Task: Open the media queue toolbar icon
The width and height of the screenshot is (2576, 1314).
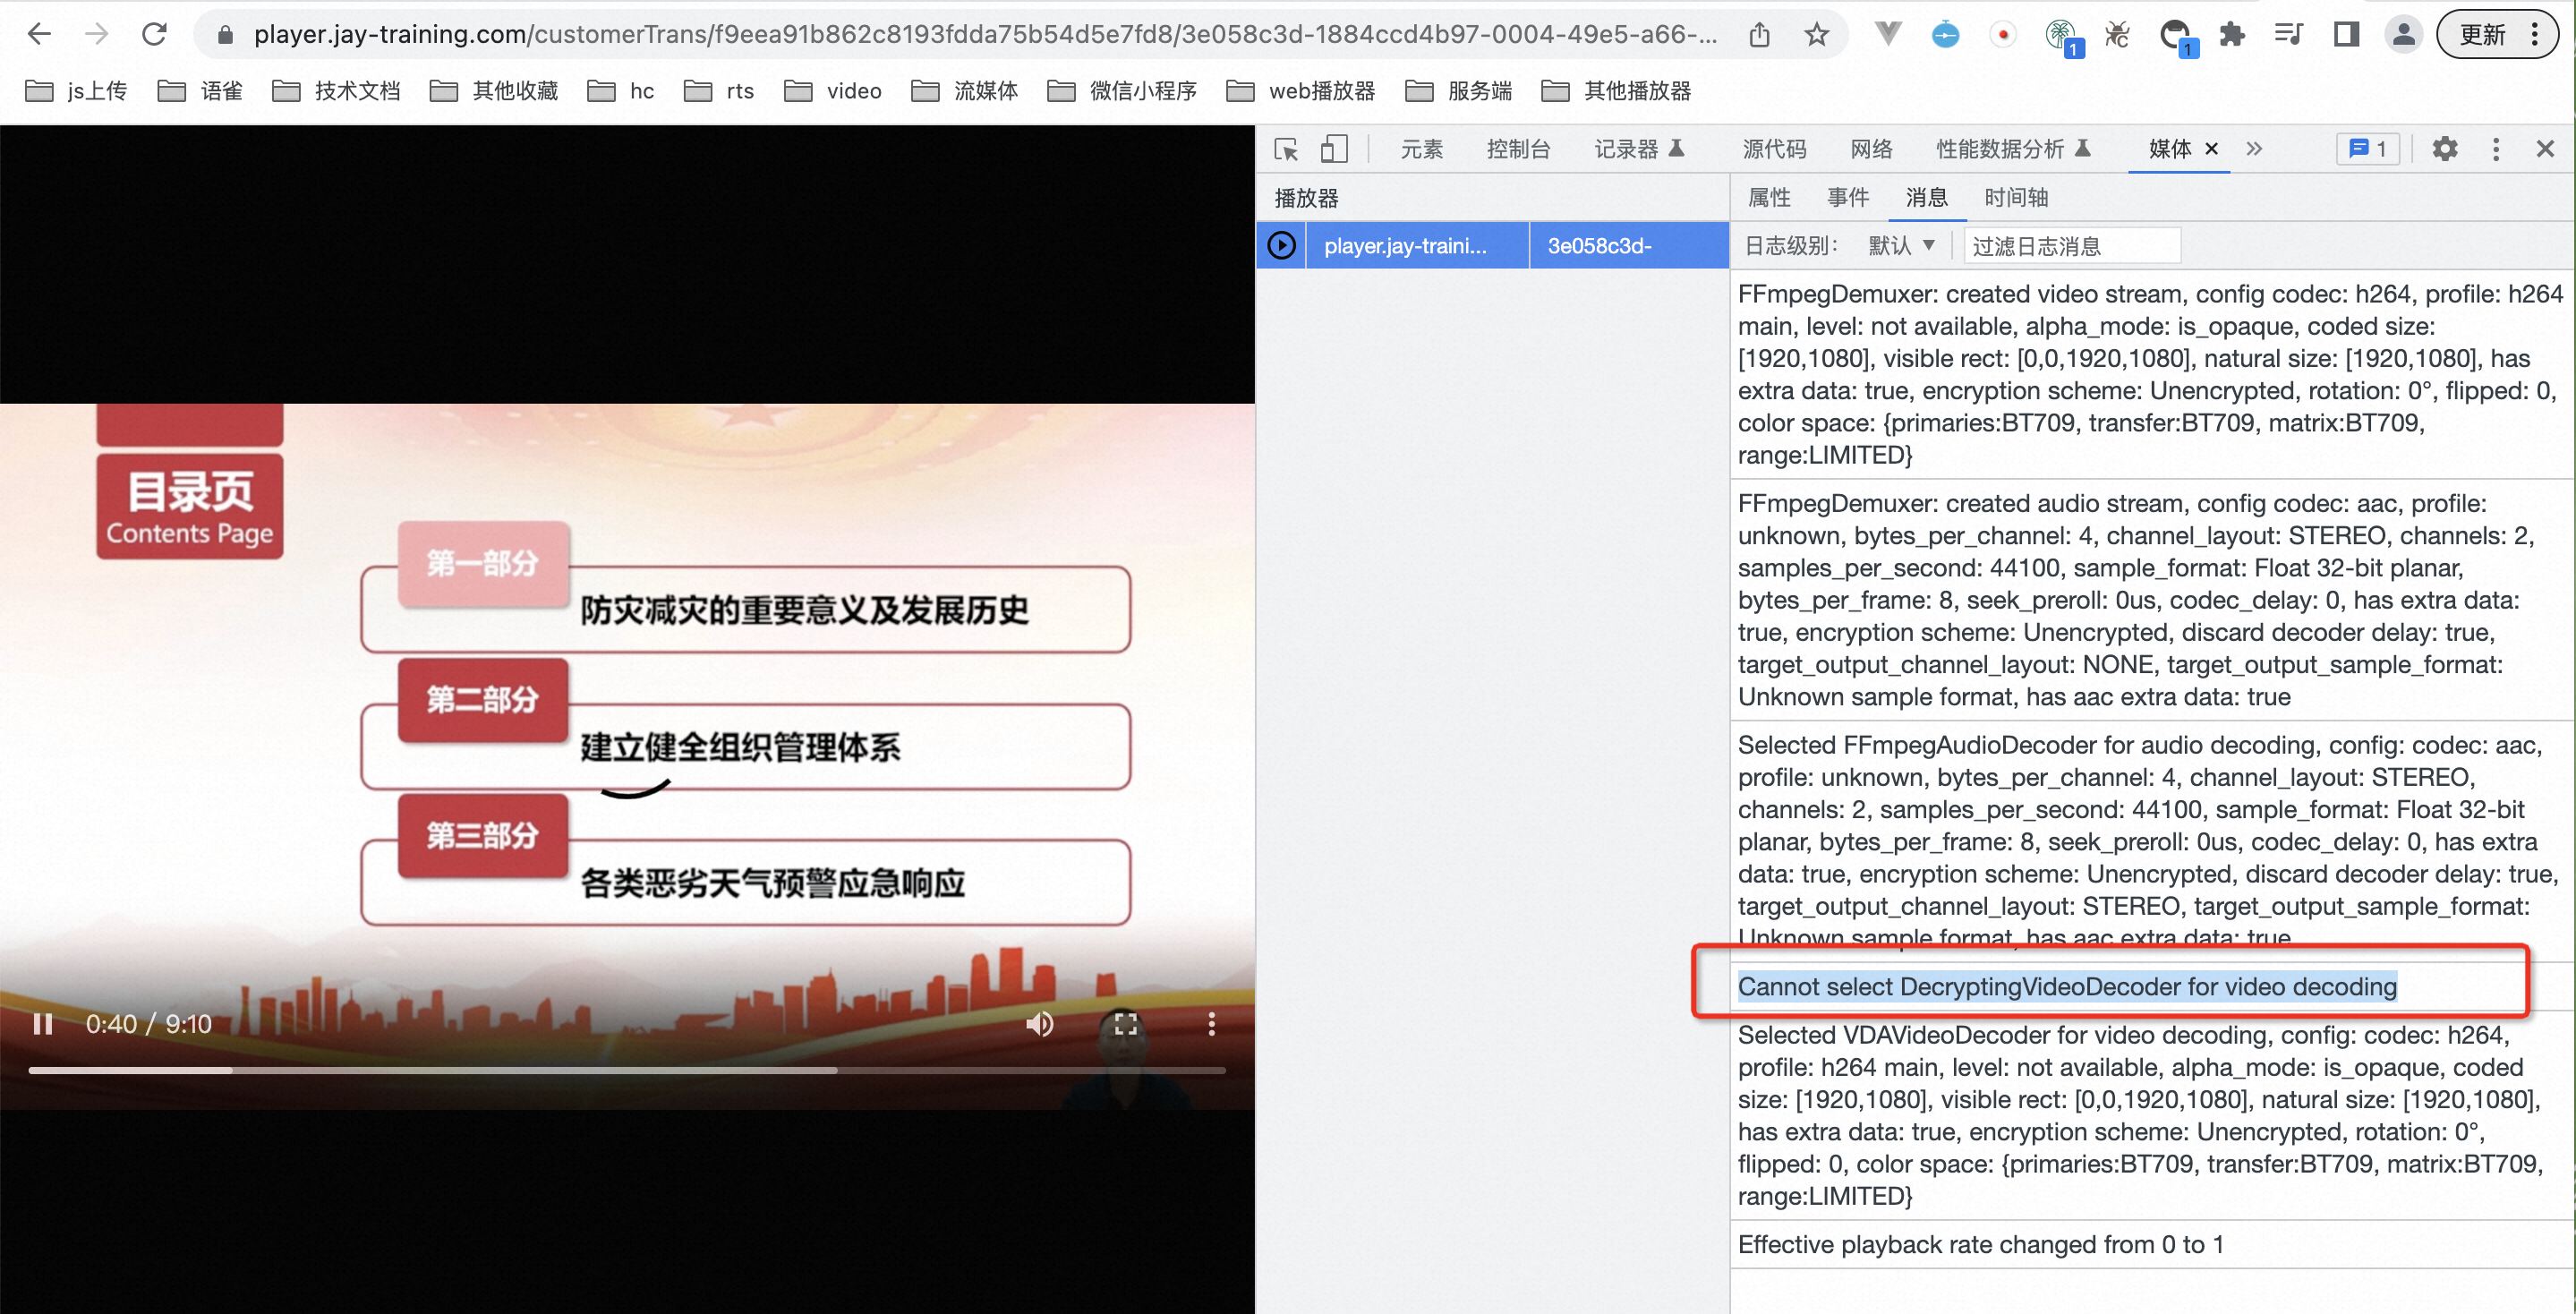Action: pyautogui.click(x=2288, y=35)
